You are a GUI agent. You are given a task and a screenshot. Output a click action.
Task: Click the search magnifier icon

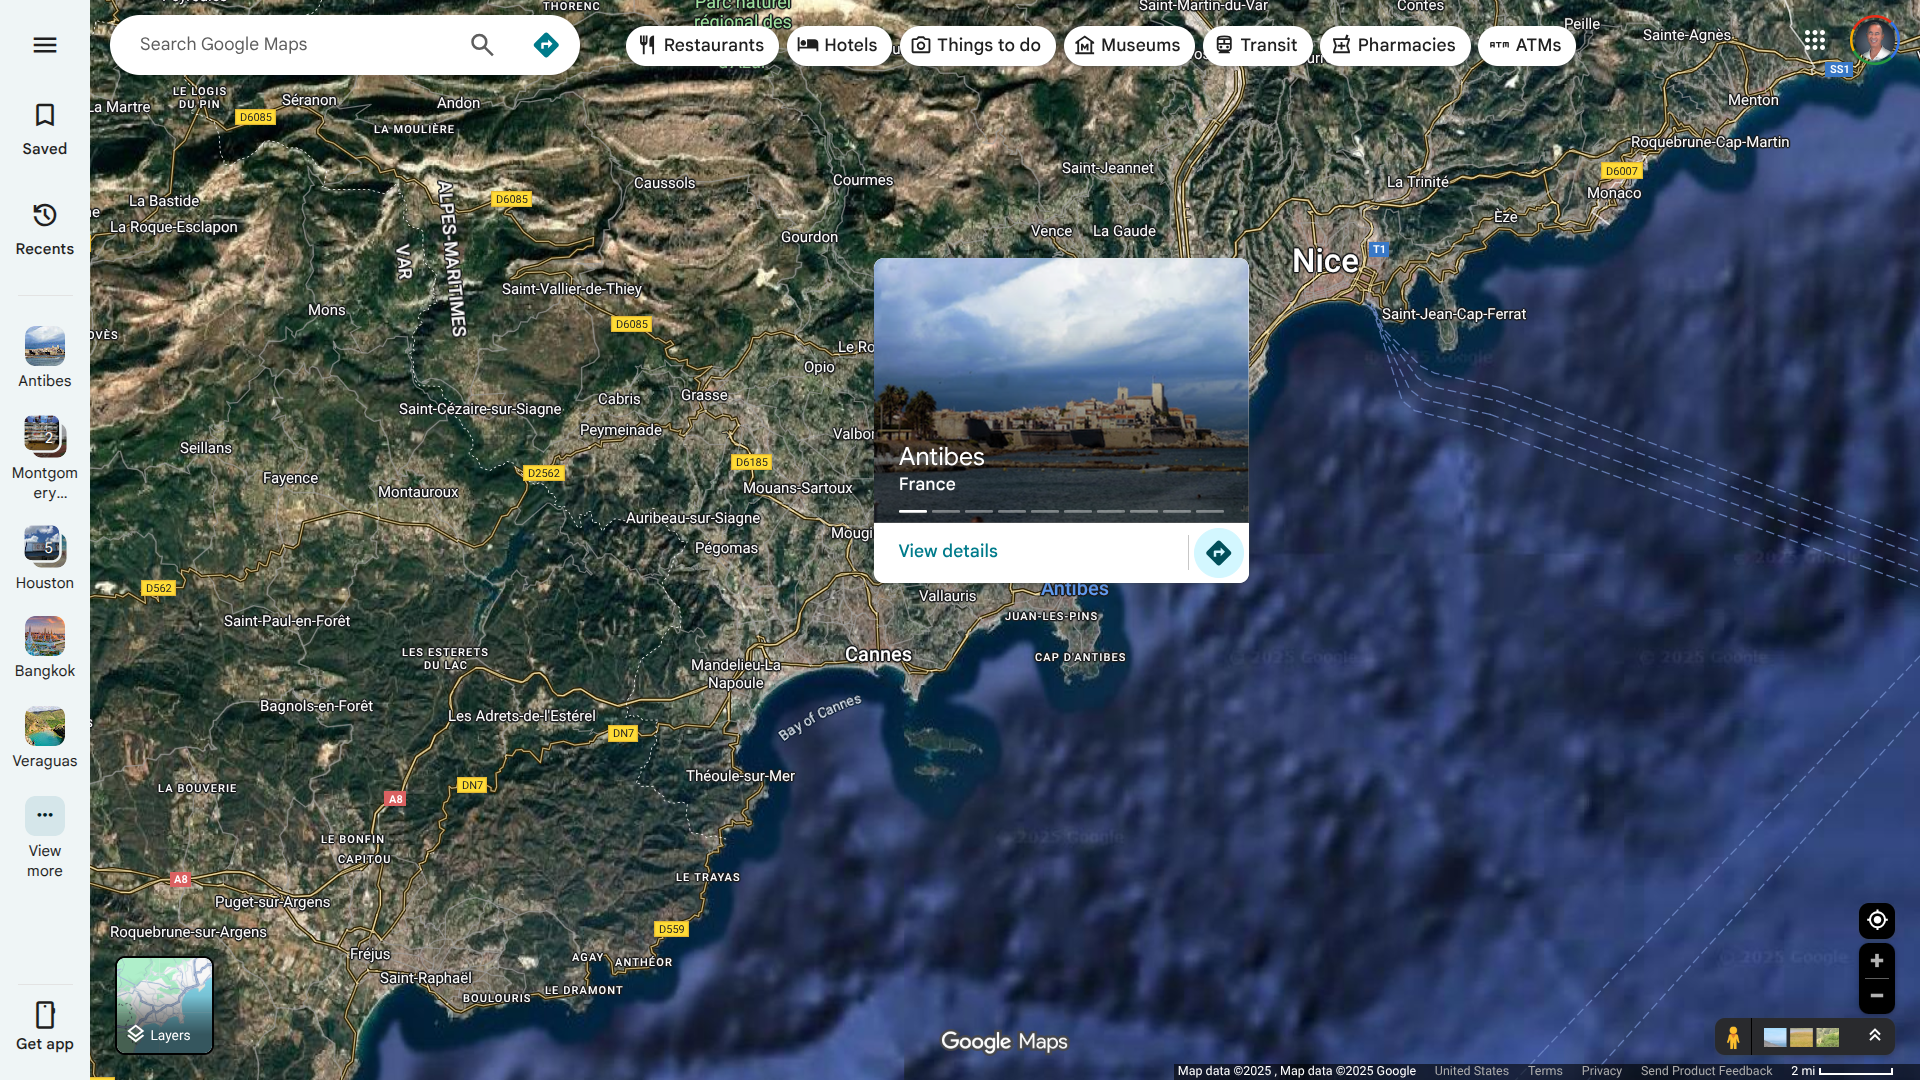tap(482, 45)
